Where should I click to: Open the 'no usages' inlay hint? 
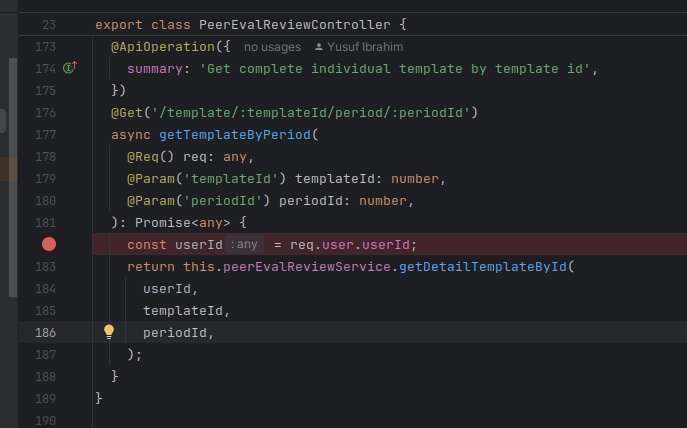(272, 47)
